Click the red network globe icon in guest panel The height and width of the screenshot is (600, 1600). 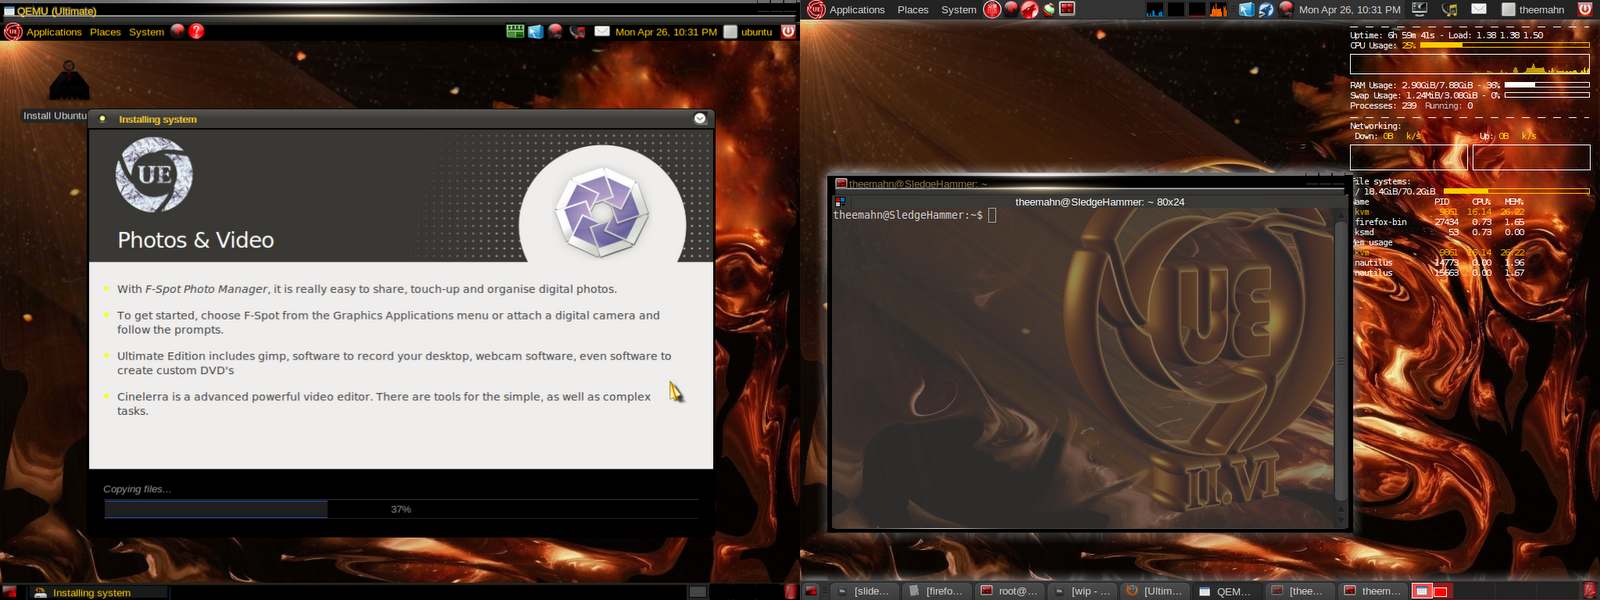click(x=556, y=31)
